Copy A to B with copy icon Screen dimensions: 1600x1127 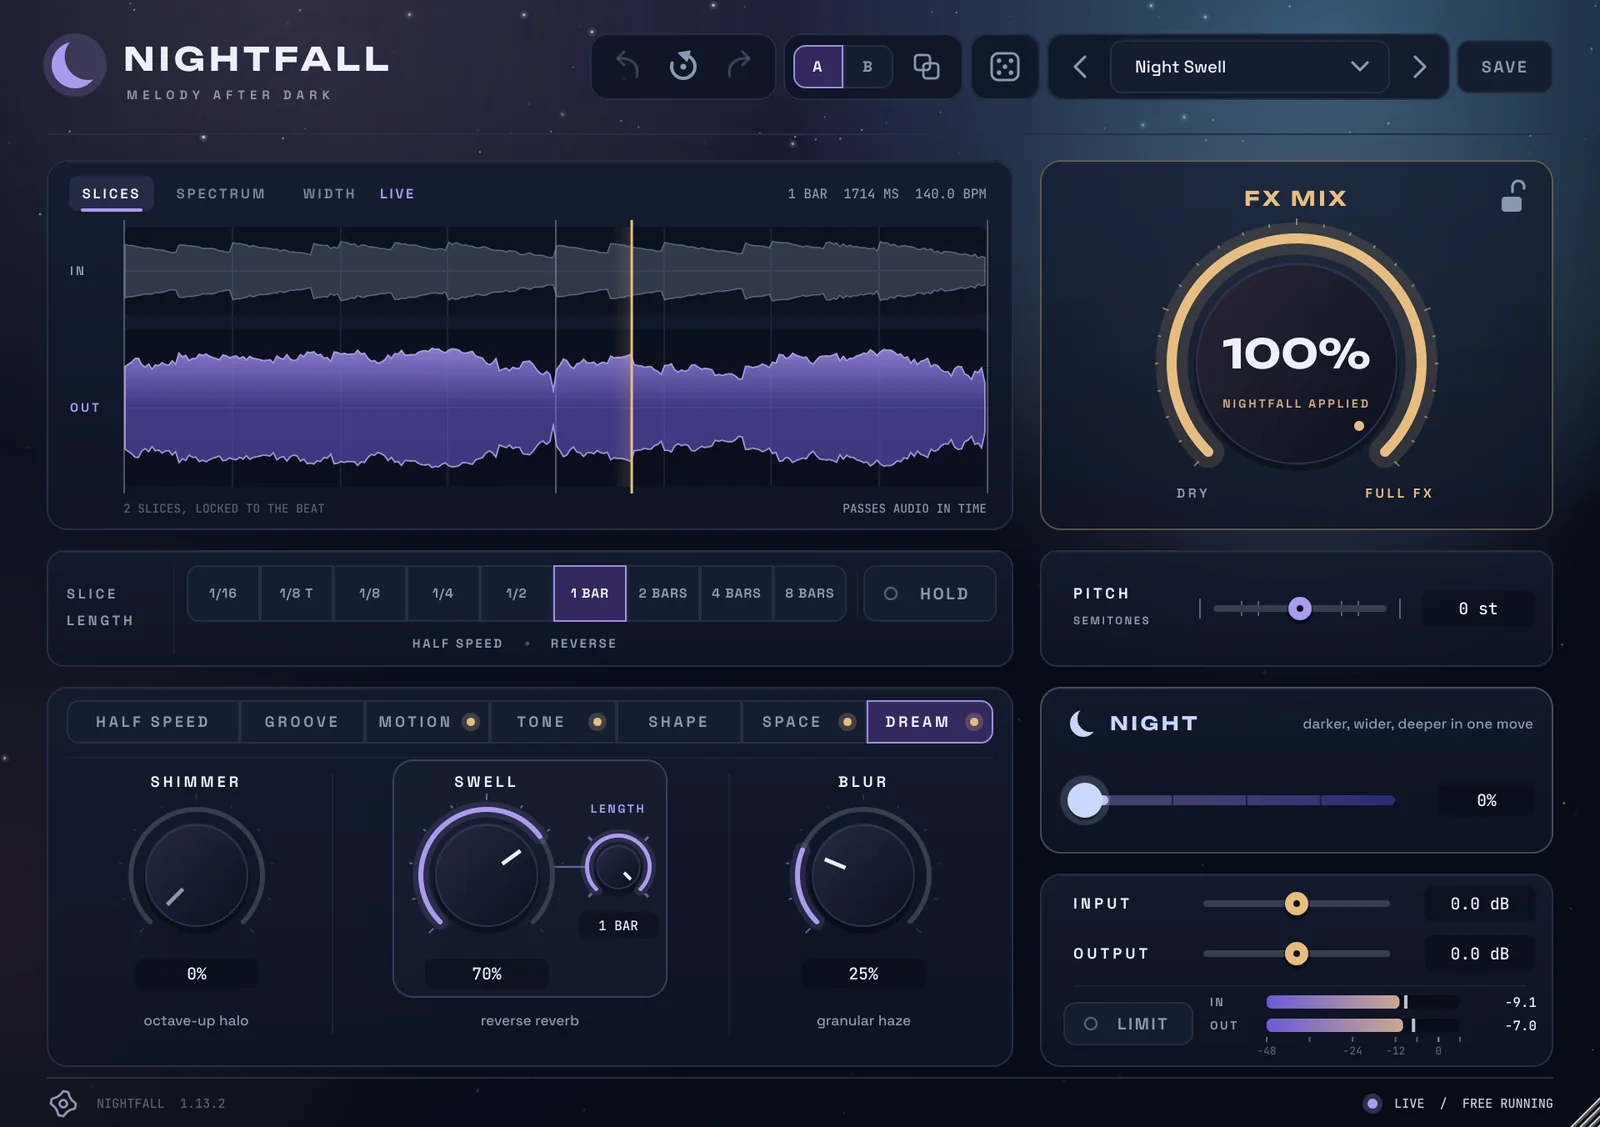click(926, 67)
